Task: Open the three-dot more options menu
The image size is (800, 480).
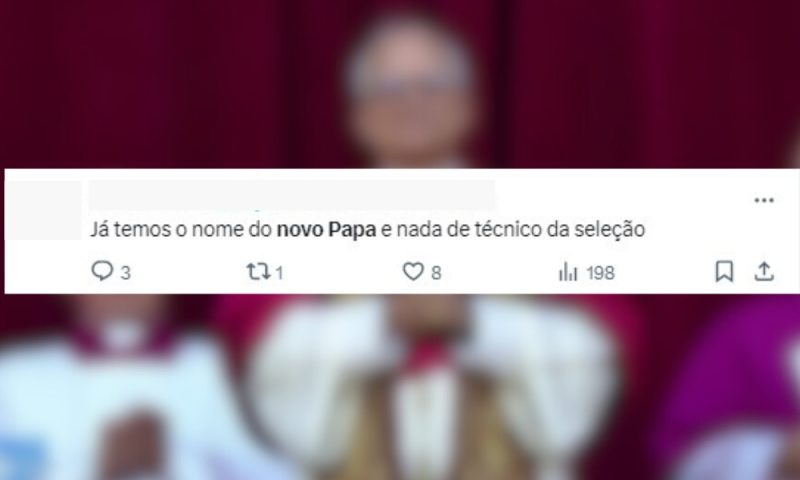Action: [764, 200]
